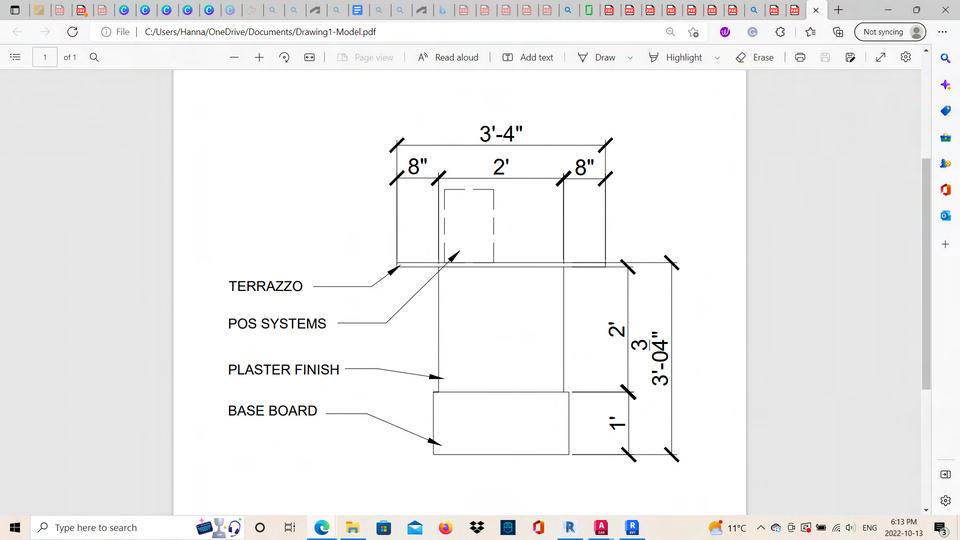Open AutoCAD from the taskbar
This screenshot has height=540, width=960.
(601, 527)
